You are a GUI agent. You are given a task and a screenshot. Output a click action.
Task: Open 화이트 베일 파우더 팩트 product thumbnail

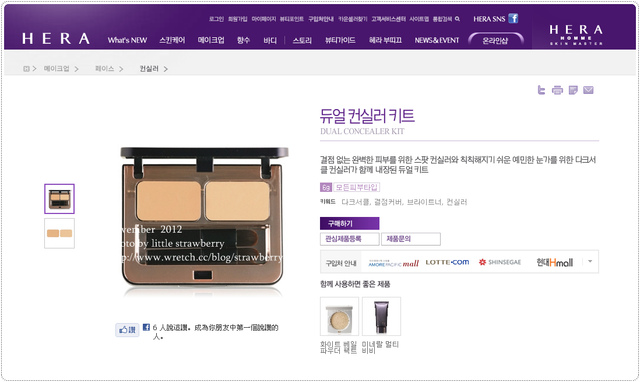pyautogui.click(x=339, y=316)
